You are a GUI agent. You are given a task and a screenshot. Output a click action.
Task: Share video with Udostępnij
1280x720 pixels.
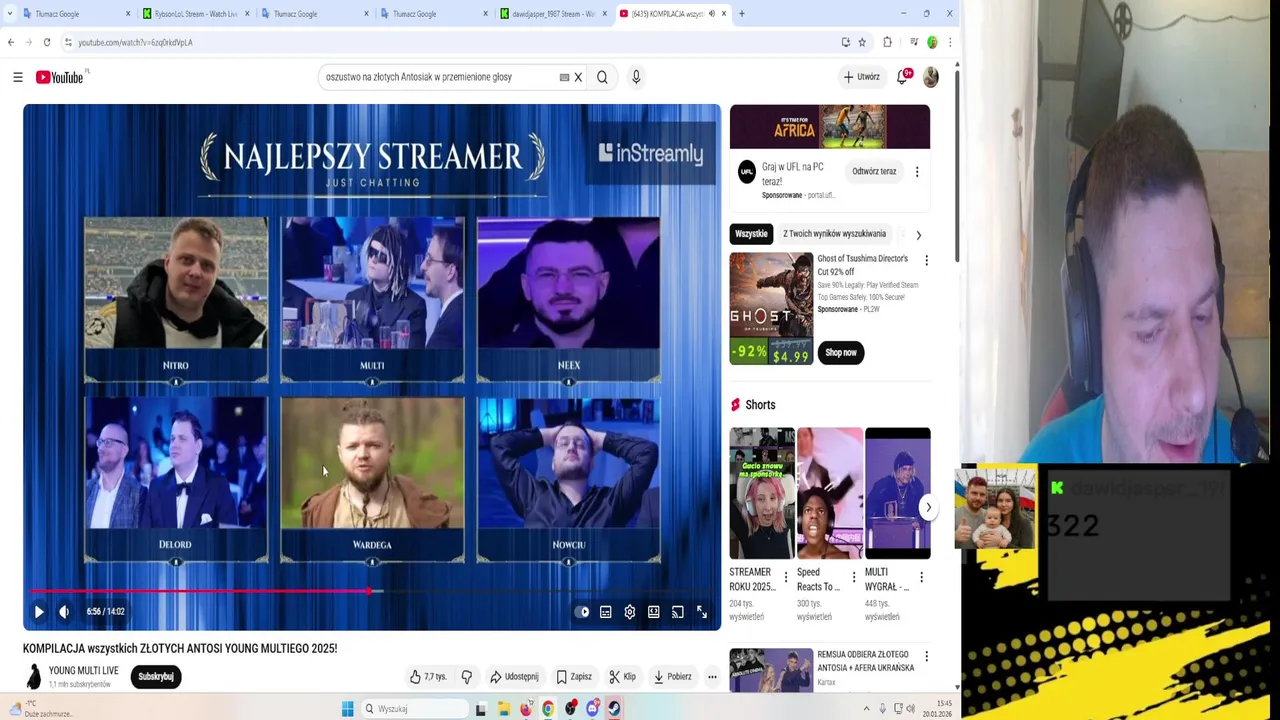click(514, 677)
